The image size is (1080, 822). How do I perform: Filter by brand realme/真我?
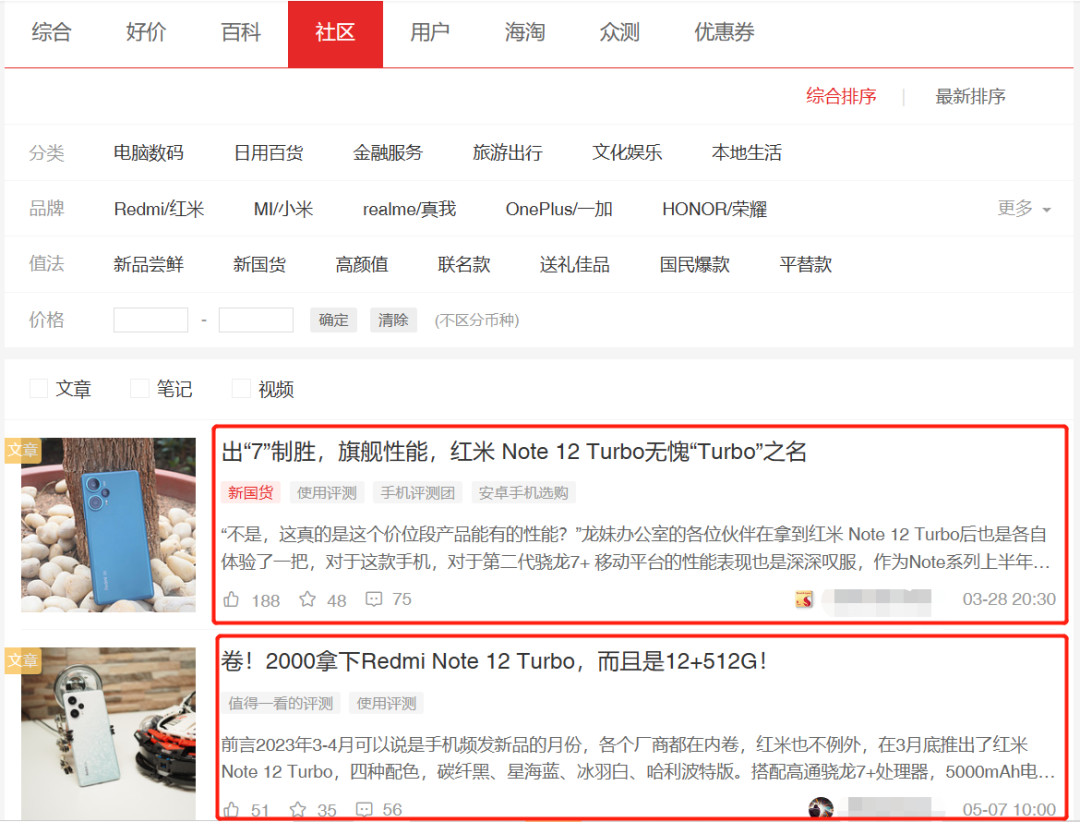(409, 209)
